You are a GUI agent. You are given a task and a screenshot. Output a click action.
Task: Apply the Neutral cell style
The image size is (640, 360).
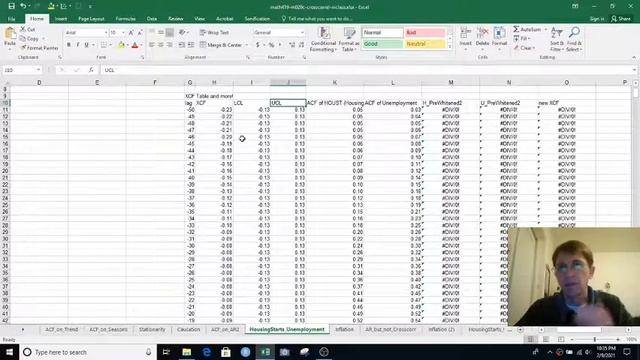pos(424,44)
